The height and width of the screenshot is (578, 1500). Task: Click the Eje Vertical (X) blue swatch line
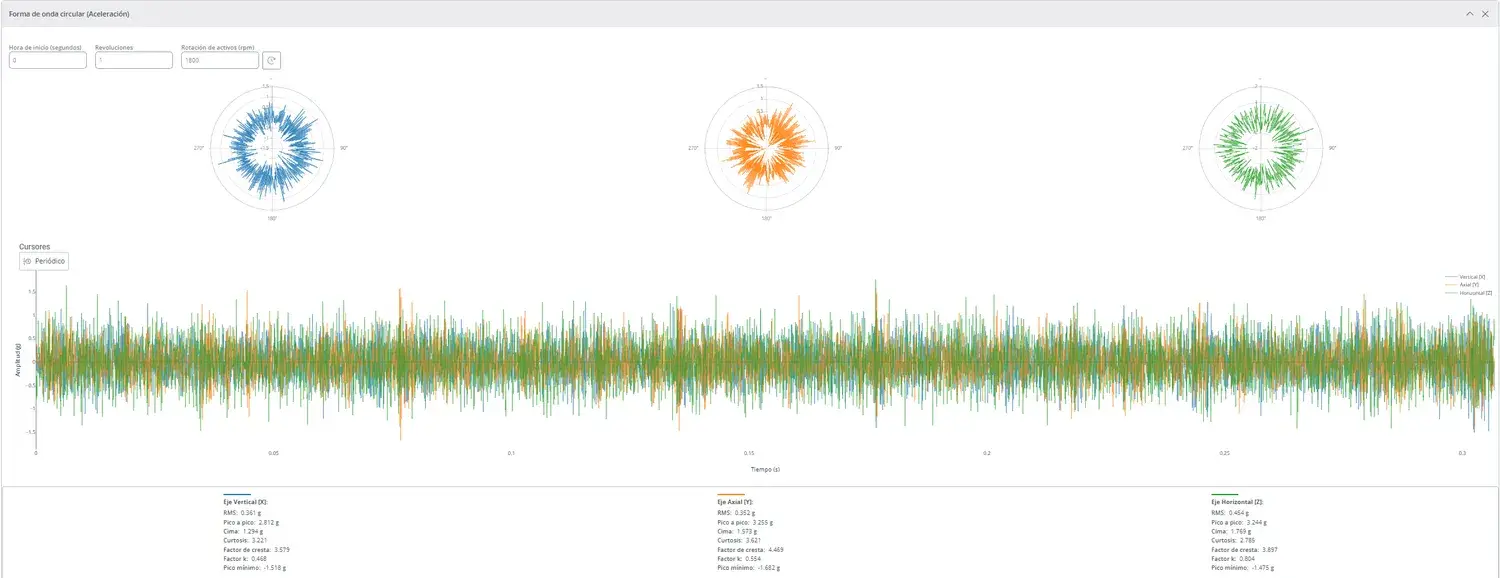click(237, 494)
